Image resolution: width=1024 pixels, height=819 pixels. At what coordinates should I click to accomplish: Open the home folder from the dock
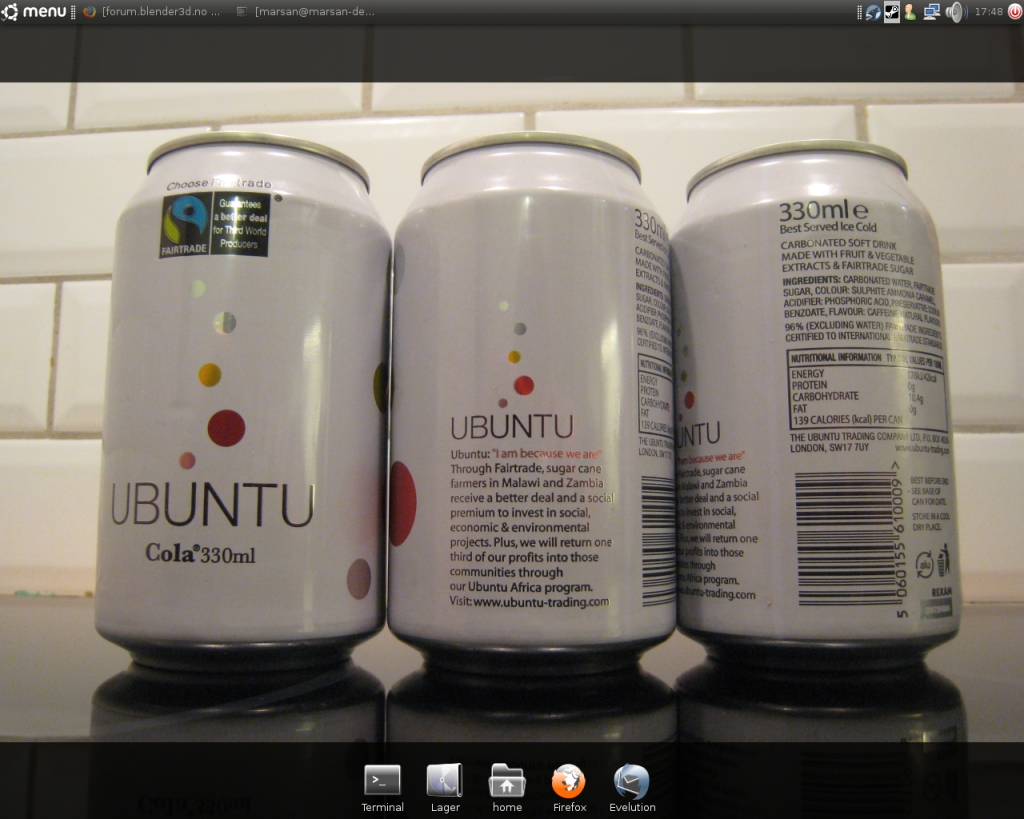click(507, 788)
